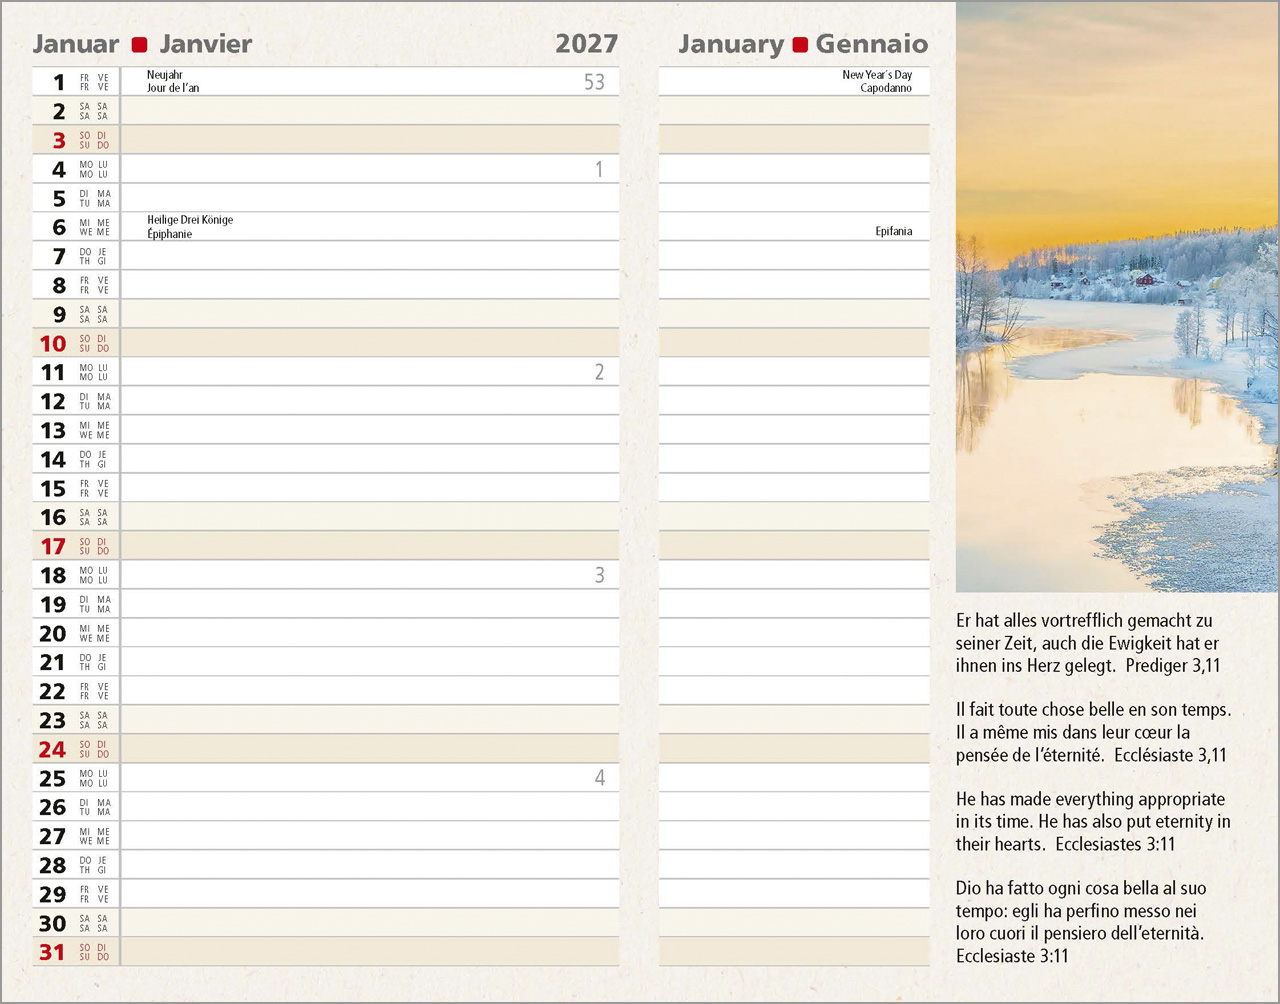Choose the date number 31

(53, 953)
